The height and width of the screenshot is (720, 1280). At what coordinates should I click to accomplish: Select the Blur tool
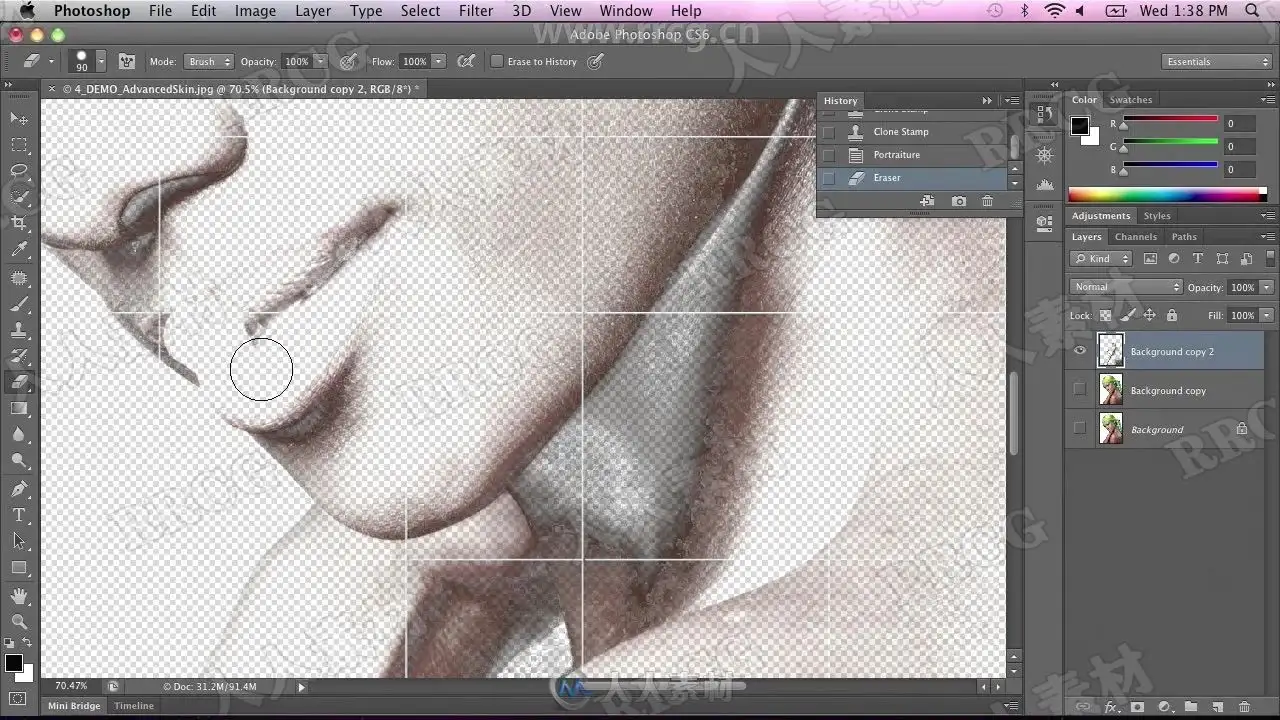pyautogui.click(x=19, y=435)
